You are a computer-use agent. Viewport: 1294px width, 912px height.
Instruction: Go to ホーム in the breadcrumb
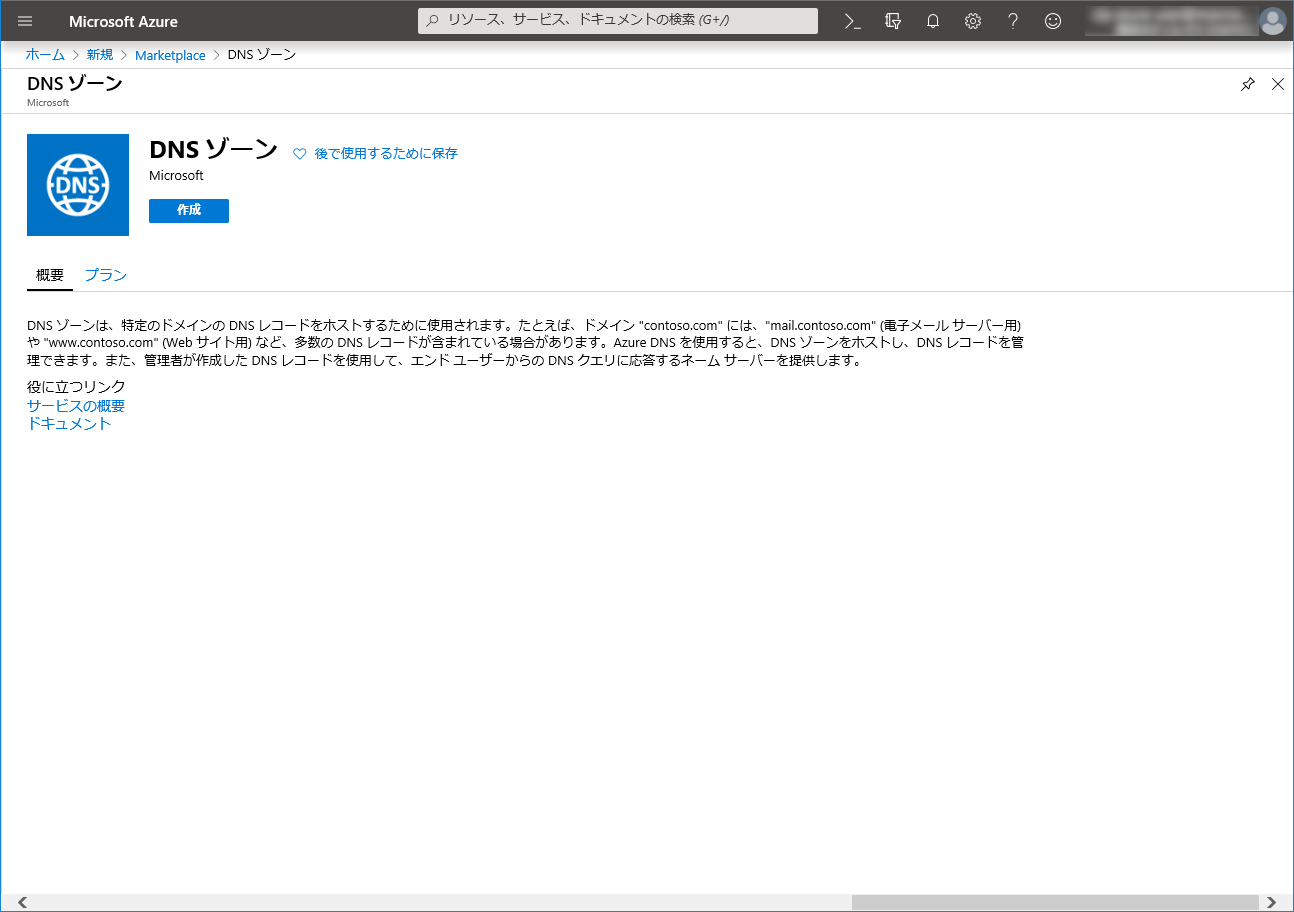click(45, 55)
